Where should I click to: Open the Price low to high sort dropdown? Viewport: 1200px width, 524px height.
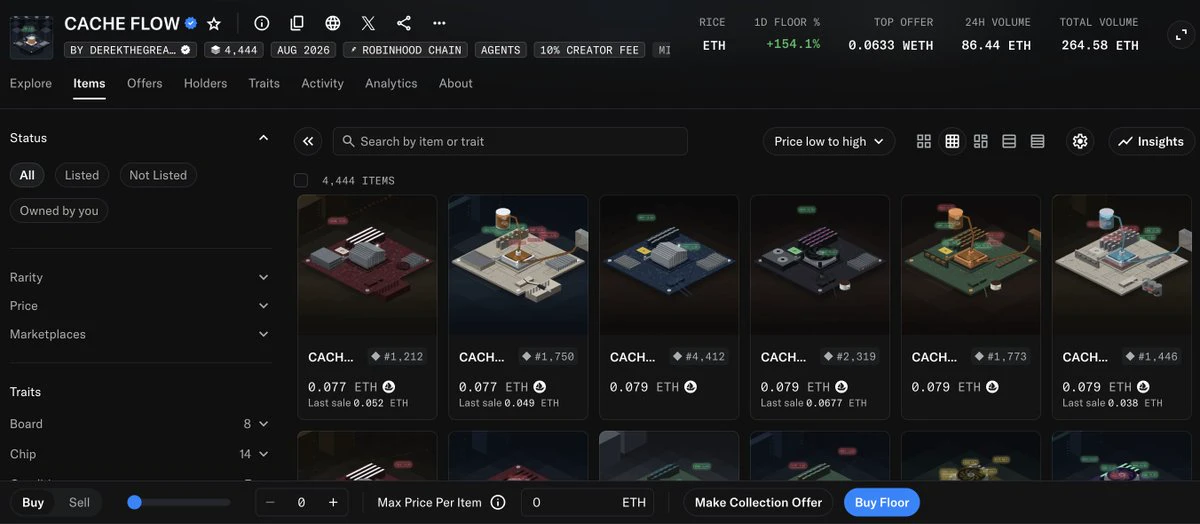(x=829, y=141)
